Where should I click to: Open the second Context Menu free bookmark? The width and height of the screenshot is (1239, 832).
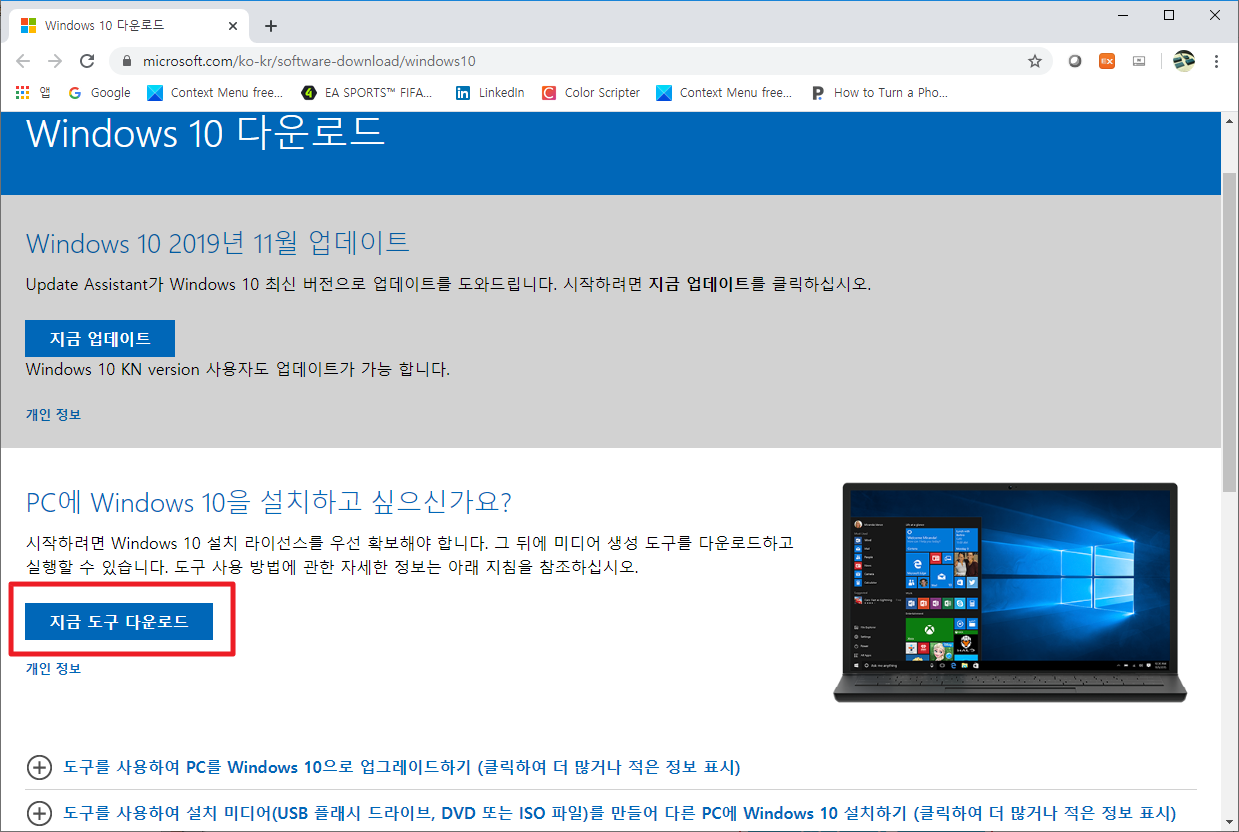pos(724,92)
